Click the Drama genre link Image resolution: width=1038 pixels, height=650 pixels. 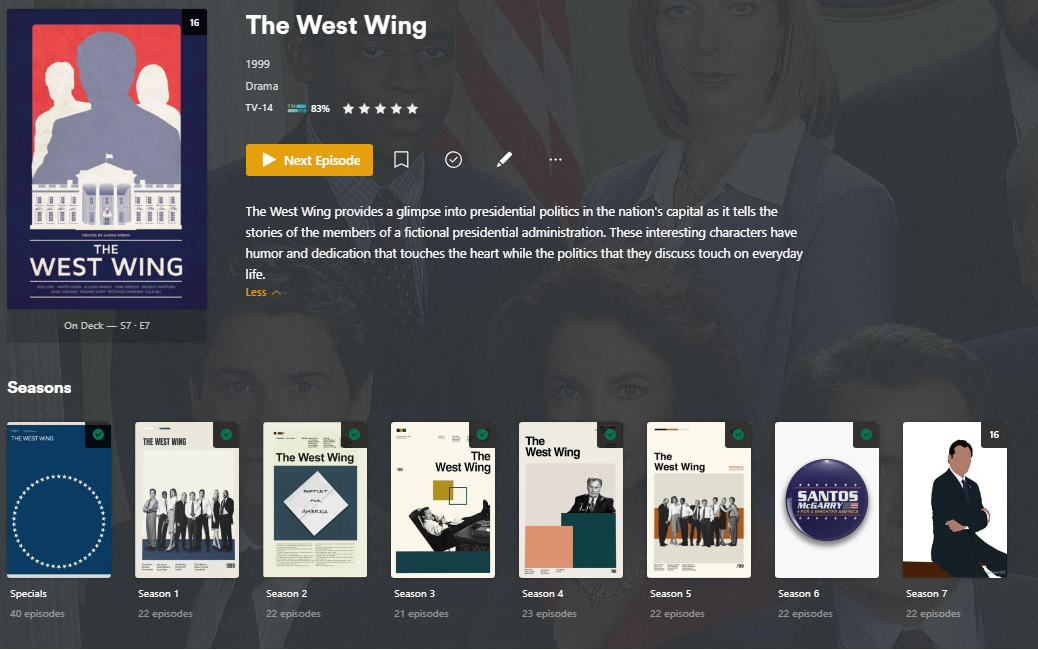click(x=261, y=86)
